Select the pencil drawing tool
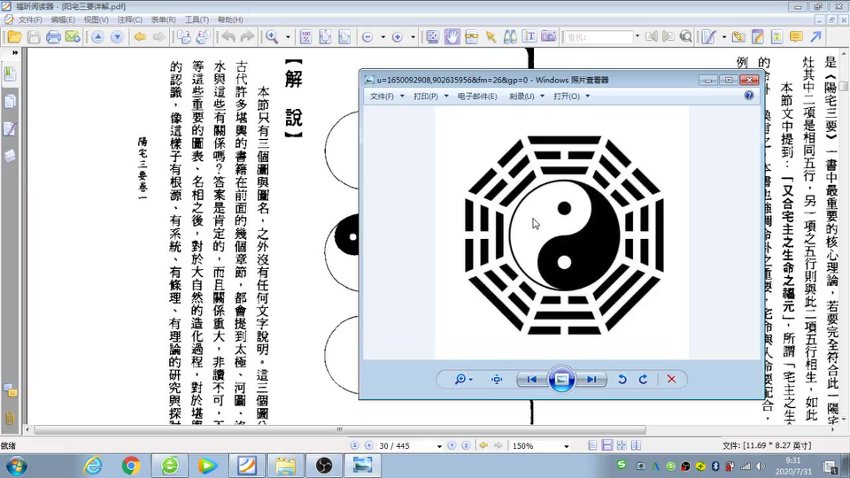 pos(708,37)
